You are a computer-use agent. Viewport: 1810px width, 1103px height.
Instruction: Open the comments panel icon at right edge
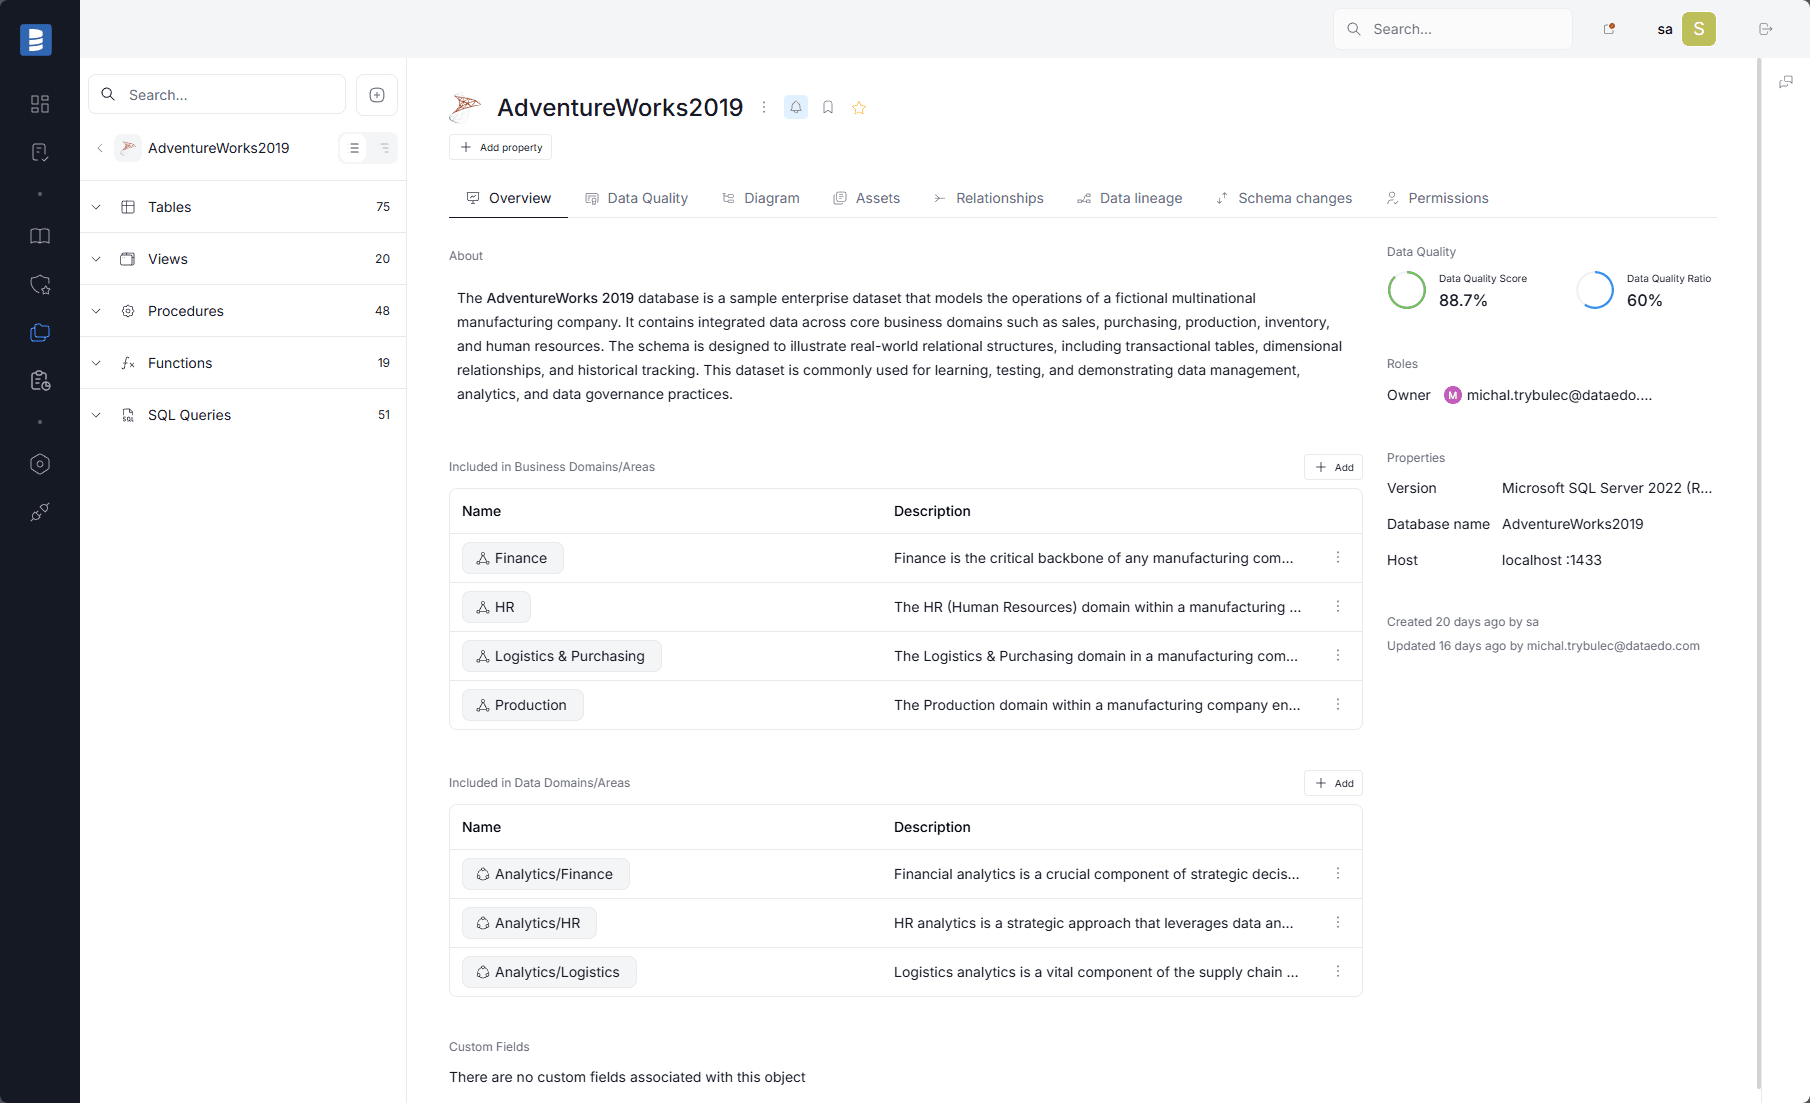pyautogui.click(x=1786, y=82)
